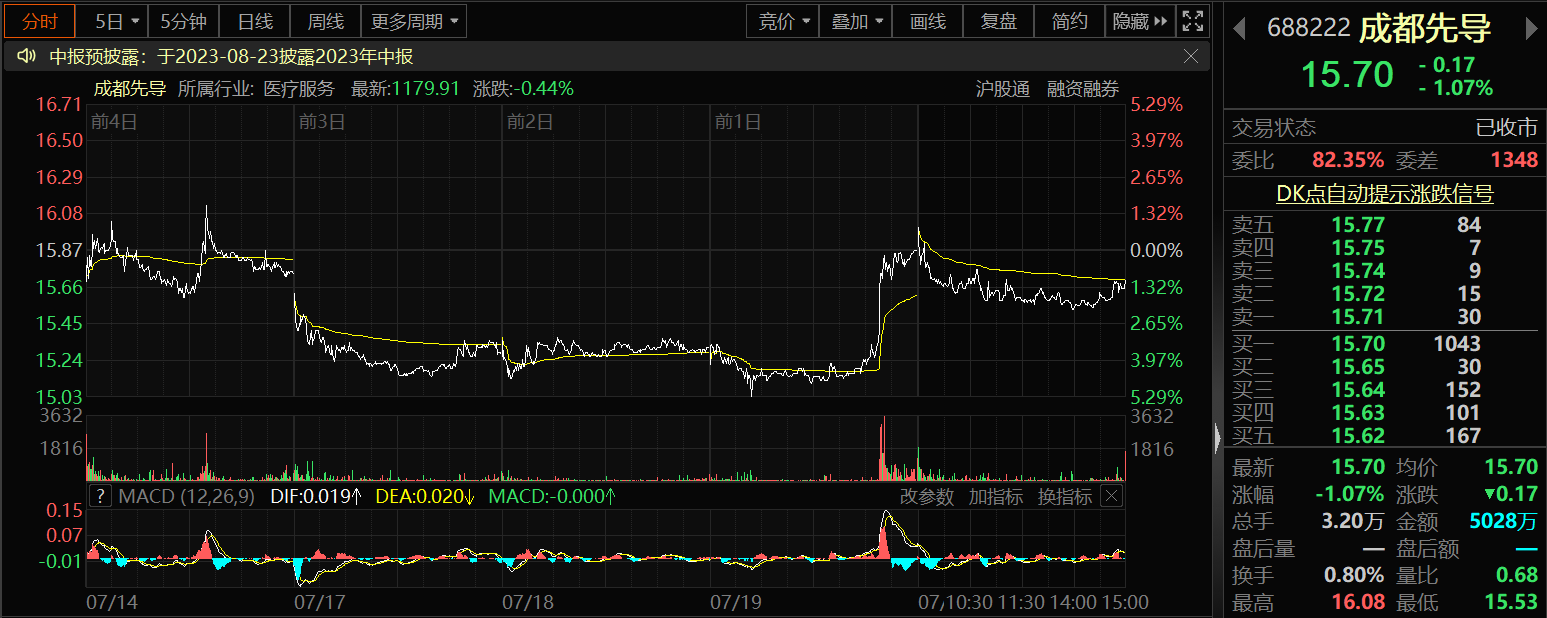
Task: Click the MACD (12,26,9) indicator label
Action: [187, 496]
